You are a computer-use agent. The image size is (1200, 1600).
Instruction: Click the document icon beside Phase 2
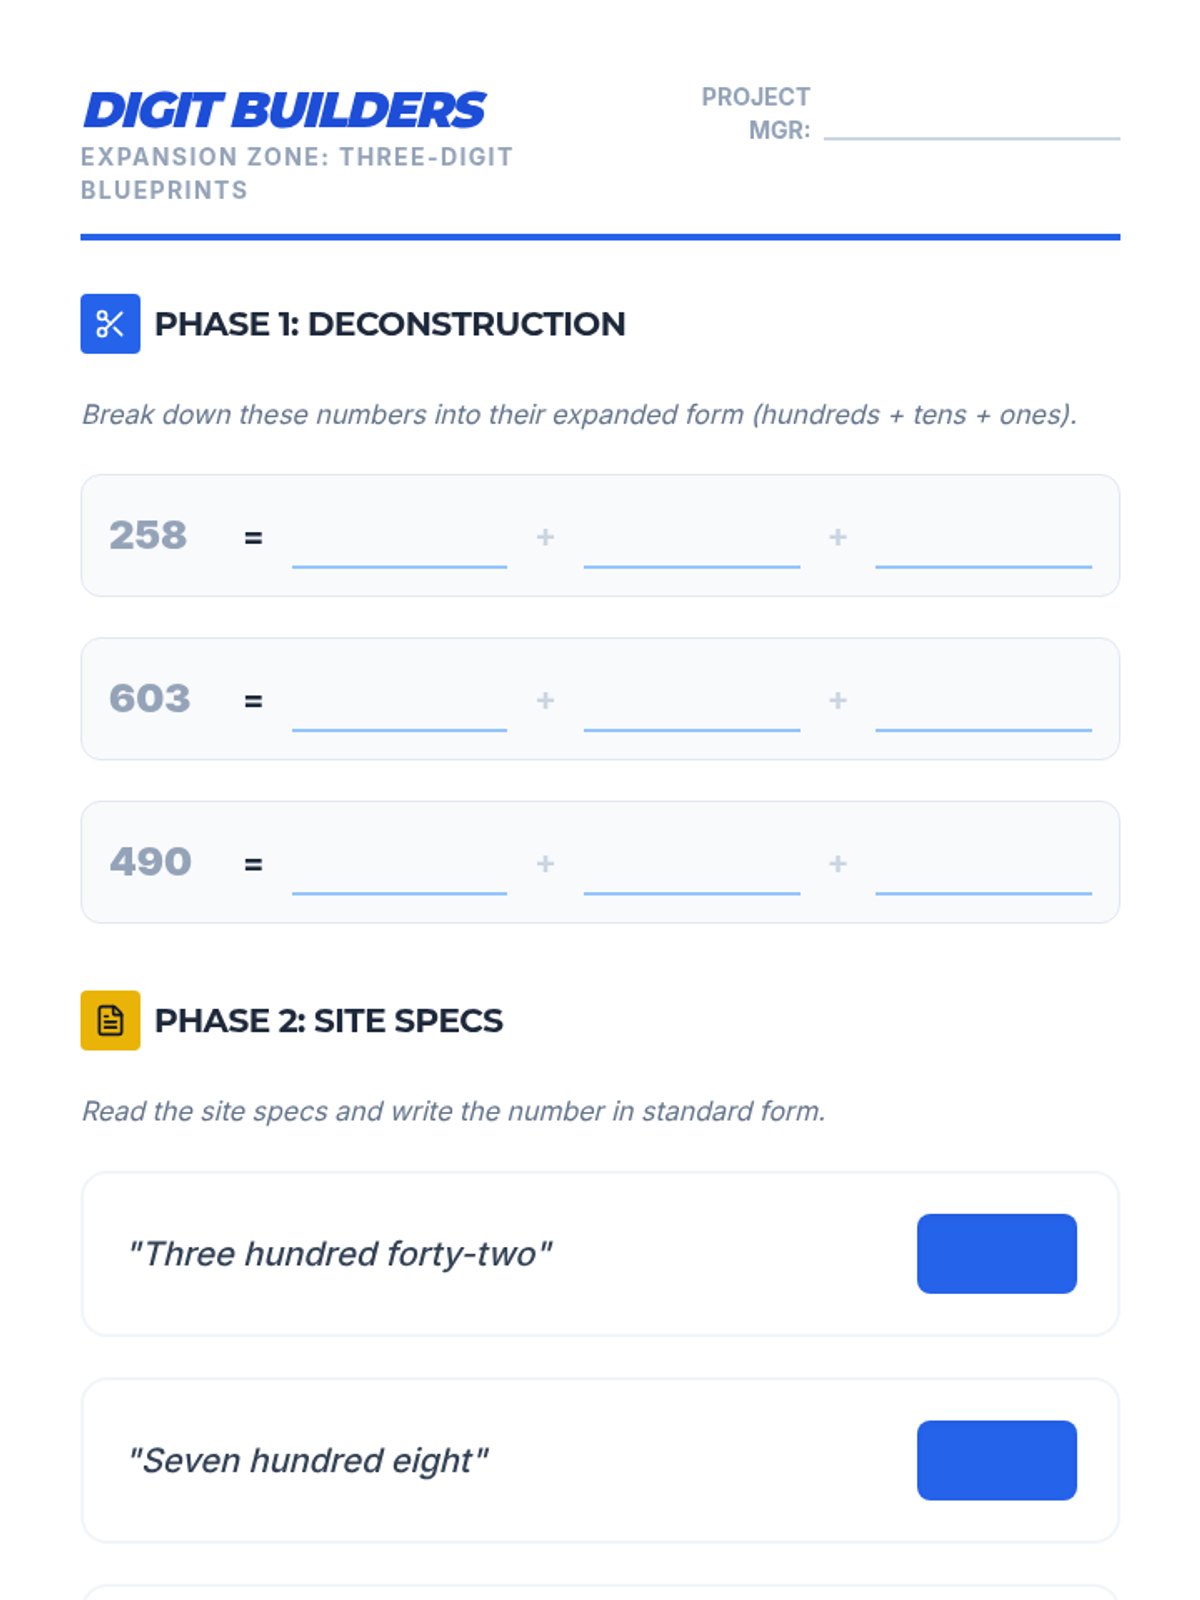(x=110, y=1020)
